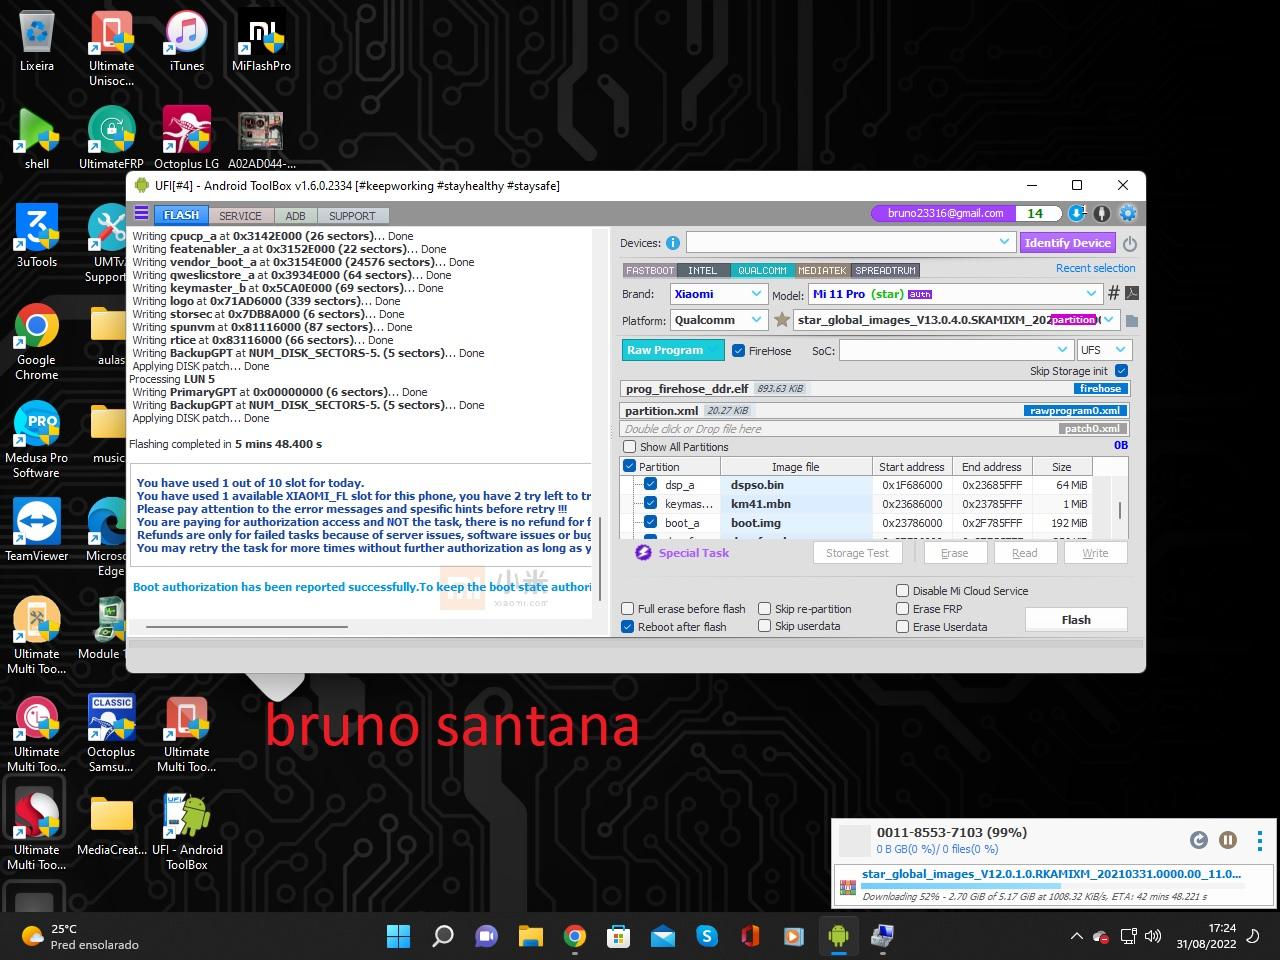
Task: Enable Full erase before flash
Action: [x=628, y=608]
